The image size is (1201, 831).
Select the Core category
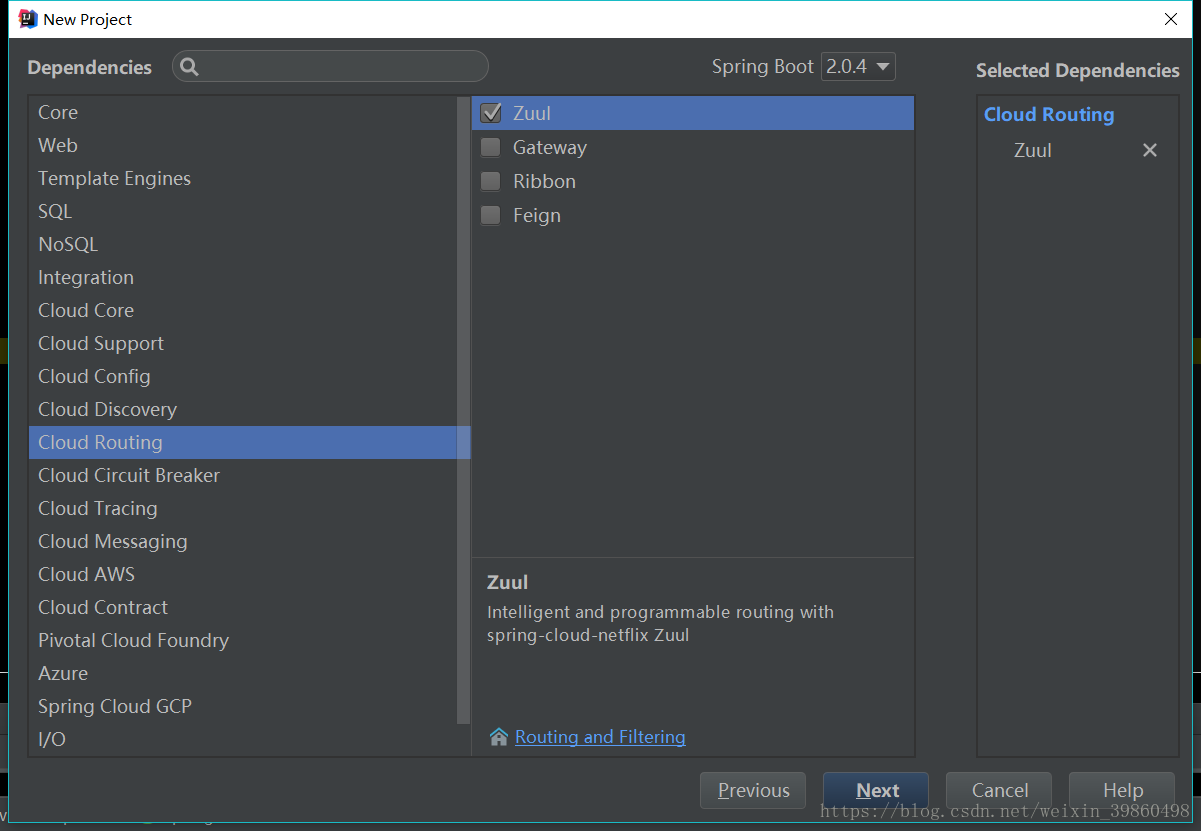click(x=243, y=112)
